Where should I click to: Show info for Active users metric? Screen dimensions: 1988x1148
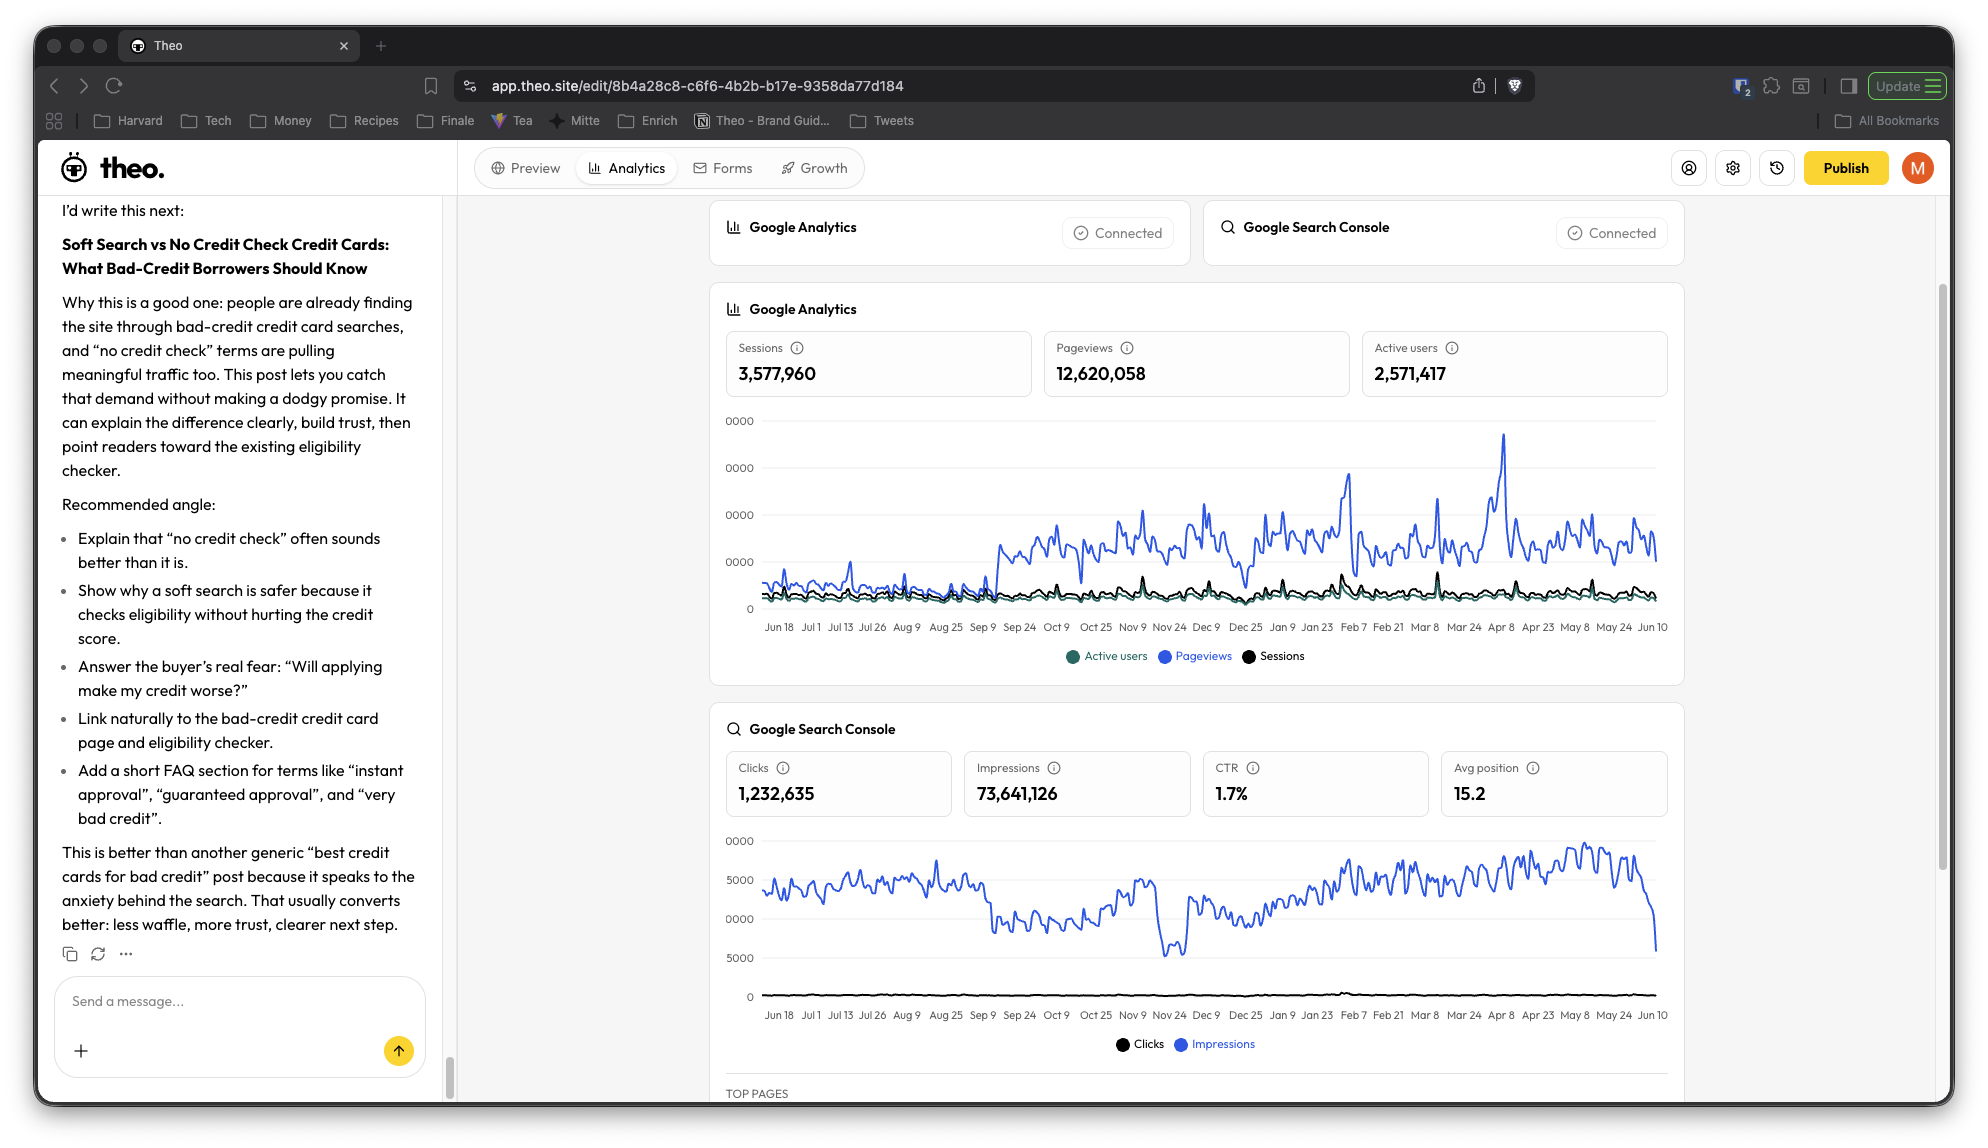[1452, 348]
